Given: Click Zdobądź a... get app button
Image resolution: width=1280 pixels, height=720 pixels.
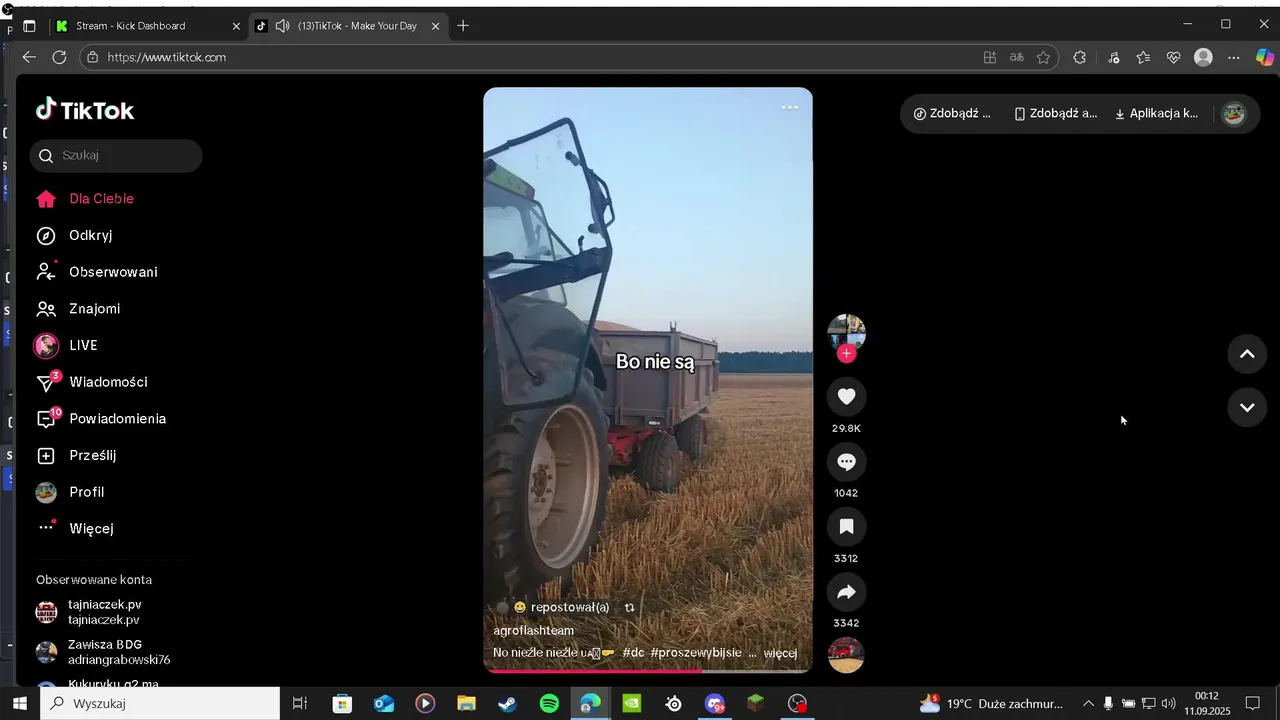Looking at the screenshot, I should pyautogui.click(x=1056, y=114).
